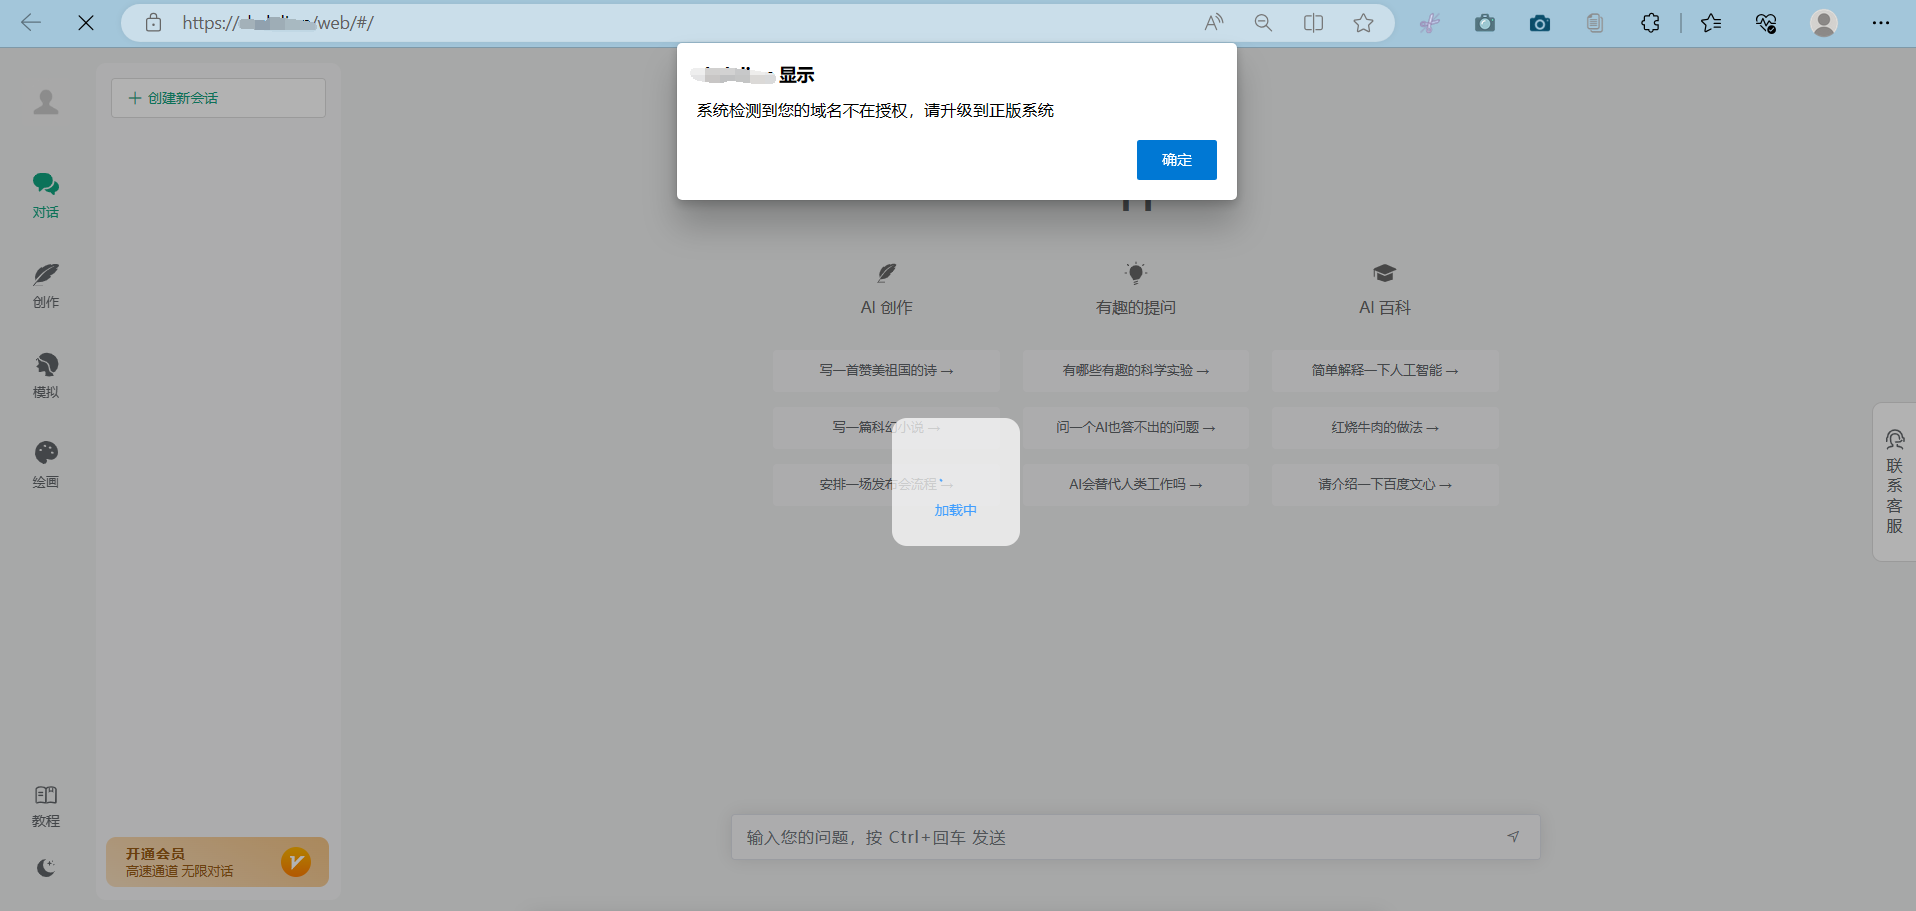Add this page to favorites with the star

[x=1363, y=22]
